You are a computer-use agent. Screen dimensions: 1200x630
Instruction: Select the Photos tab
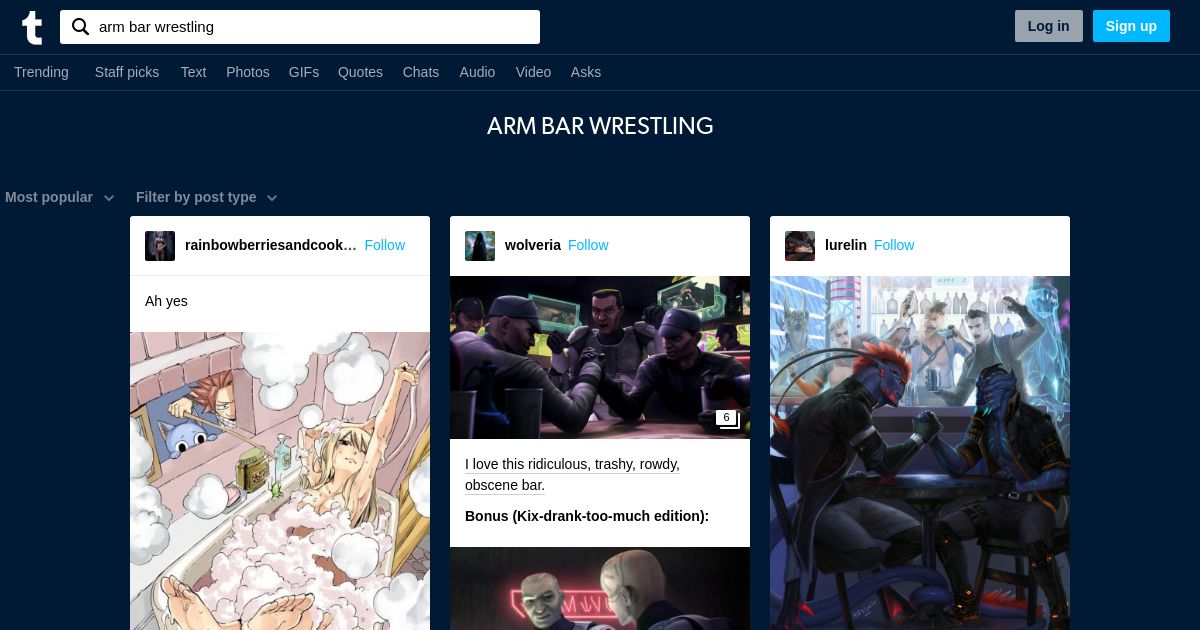point(248,72)
